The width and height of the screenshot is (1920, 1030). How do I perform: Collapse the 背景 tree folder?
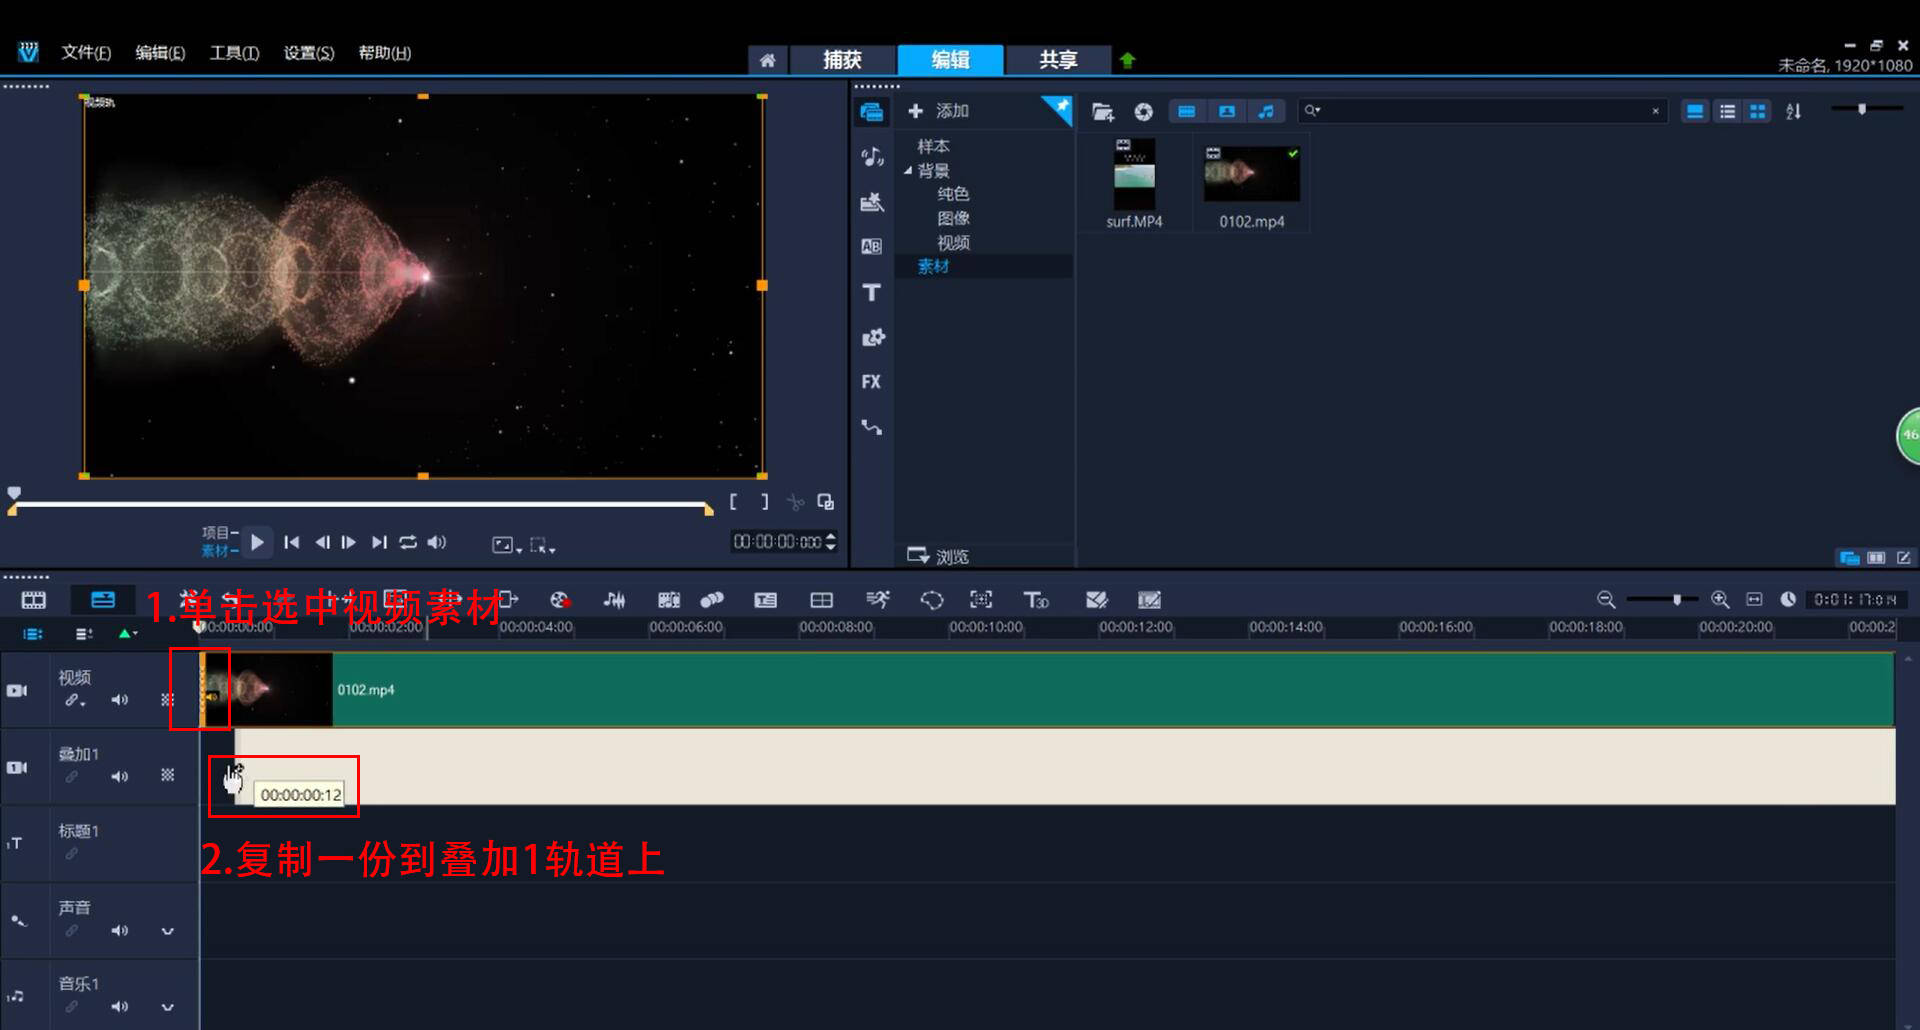pyautogui.click(x=908, y=171)
